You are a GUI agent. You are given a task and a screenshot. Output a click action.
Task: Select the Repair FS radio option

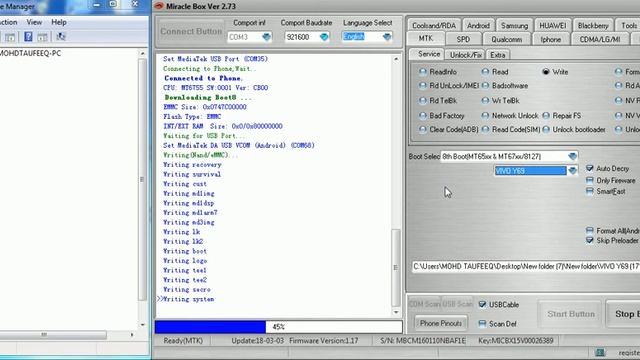click(x=546, y=116)
